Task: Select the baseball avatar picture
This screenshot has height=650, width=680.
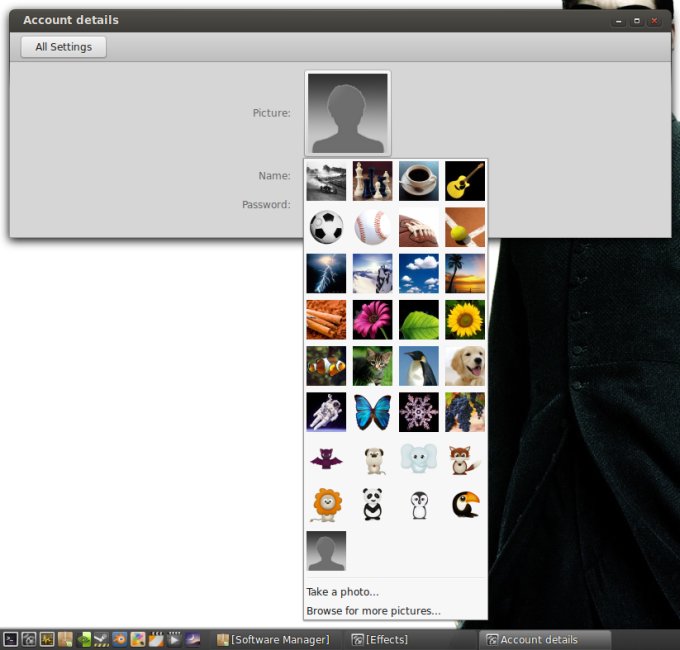Action: (x=373, y=227)
